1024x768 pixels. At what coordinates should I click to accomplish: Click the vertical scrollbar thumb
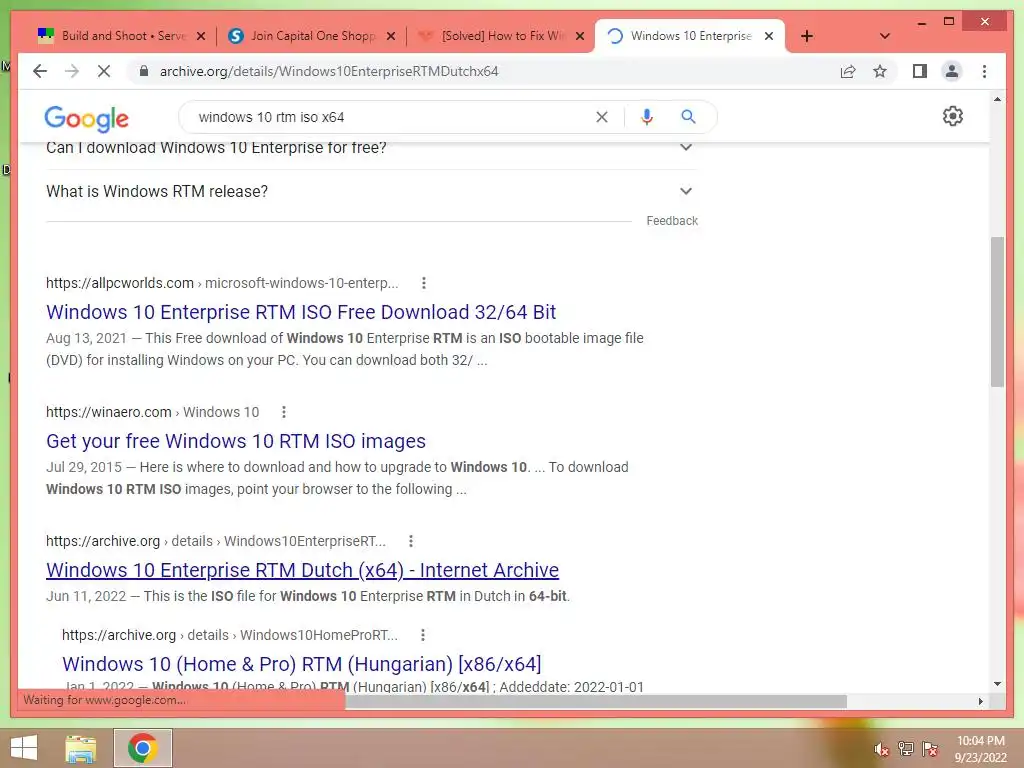tap(997, 312)
